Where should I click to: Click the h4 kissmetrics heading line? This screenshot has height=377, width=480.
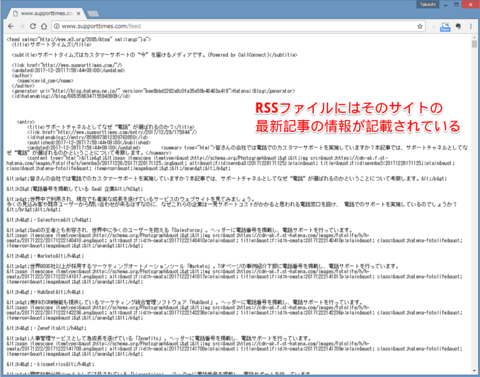click(50, 364)
